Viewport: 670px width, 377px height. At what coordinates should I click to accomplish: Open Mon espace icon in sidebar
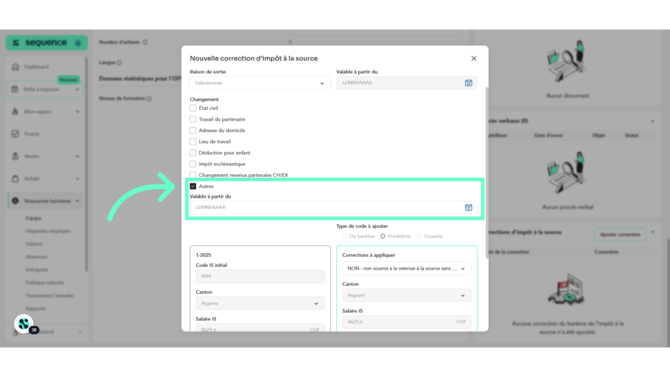pos(15,112)
